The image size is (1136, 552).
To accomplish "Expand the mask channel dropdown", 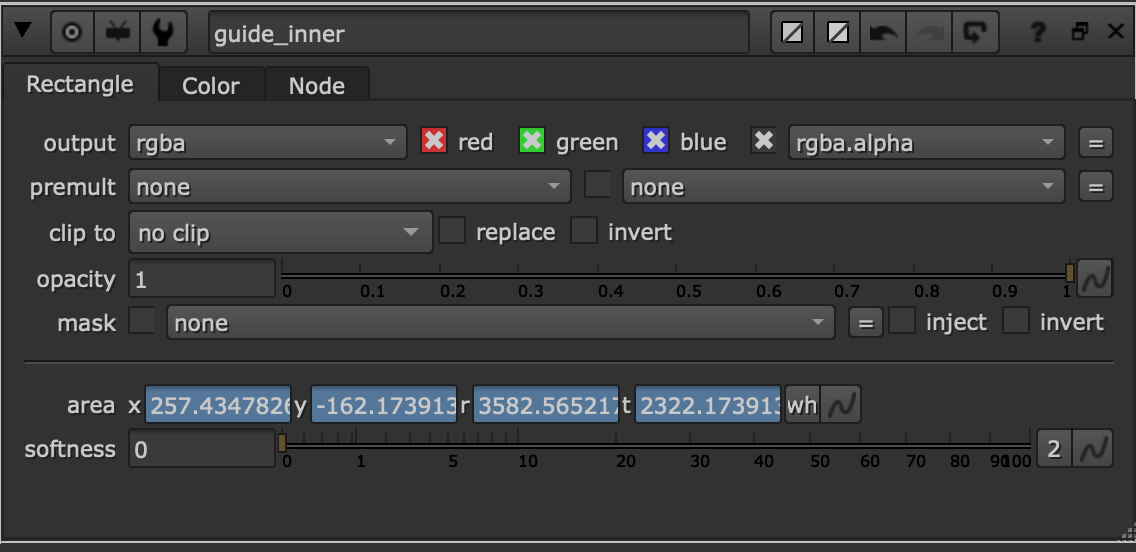I will click(500, 323).
